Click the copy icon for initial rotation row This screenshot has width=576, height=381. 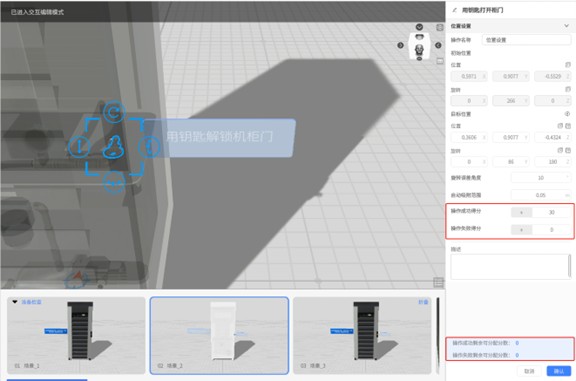[x=568, y=89]
